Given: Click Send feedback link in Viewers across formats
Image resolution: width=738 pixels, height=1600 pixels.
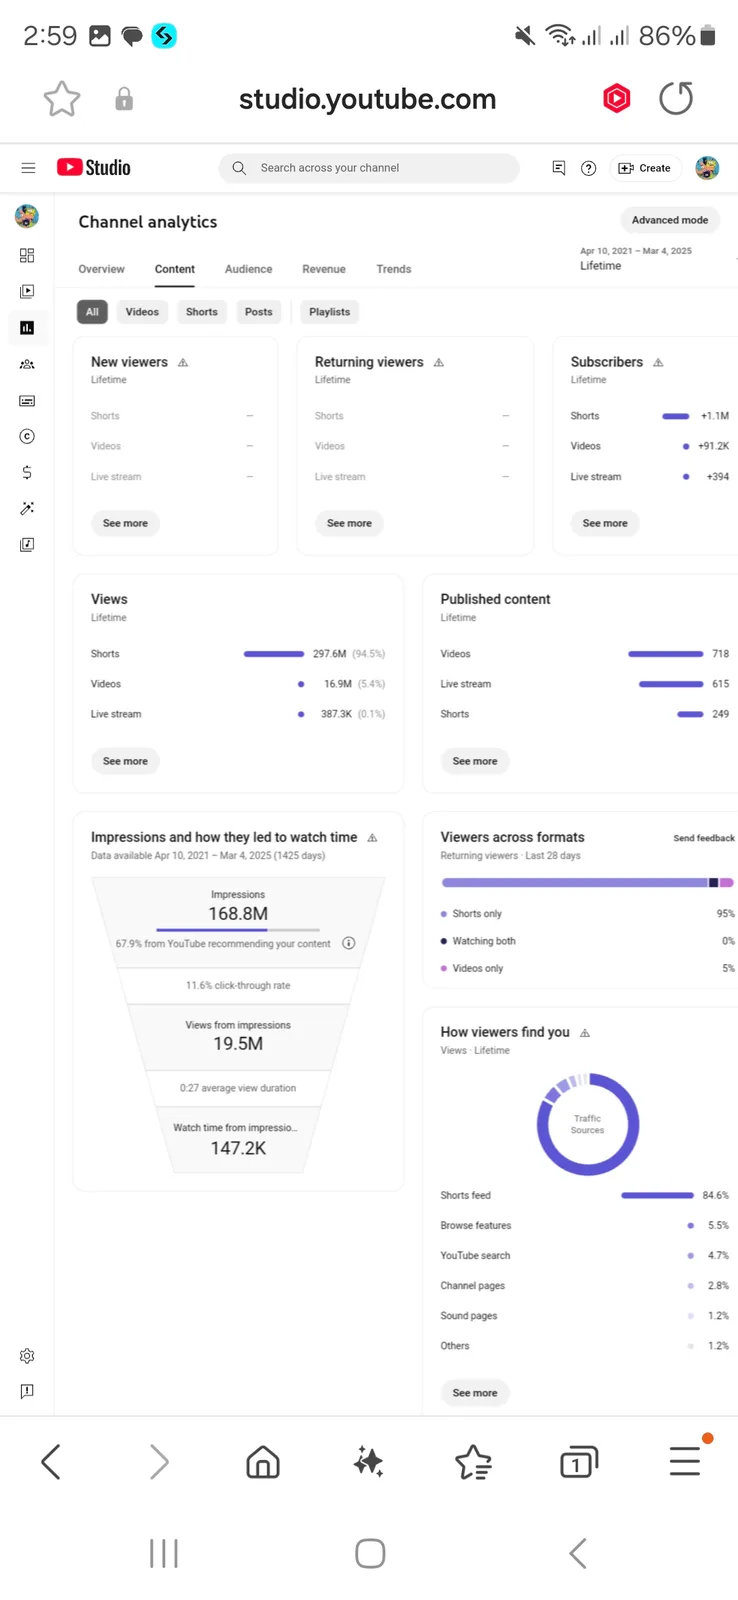Looking at the screenshot, I should (704, 838).
